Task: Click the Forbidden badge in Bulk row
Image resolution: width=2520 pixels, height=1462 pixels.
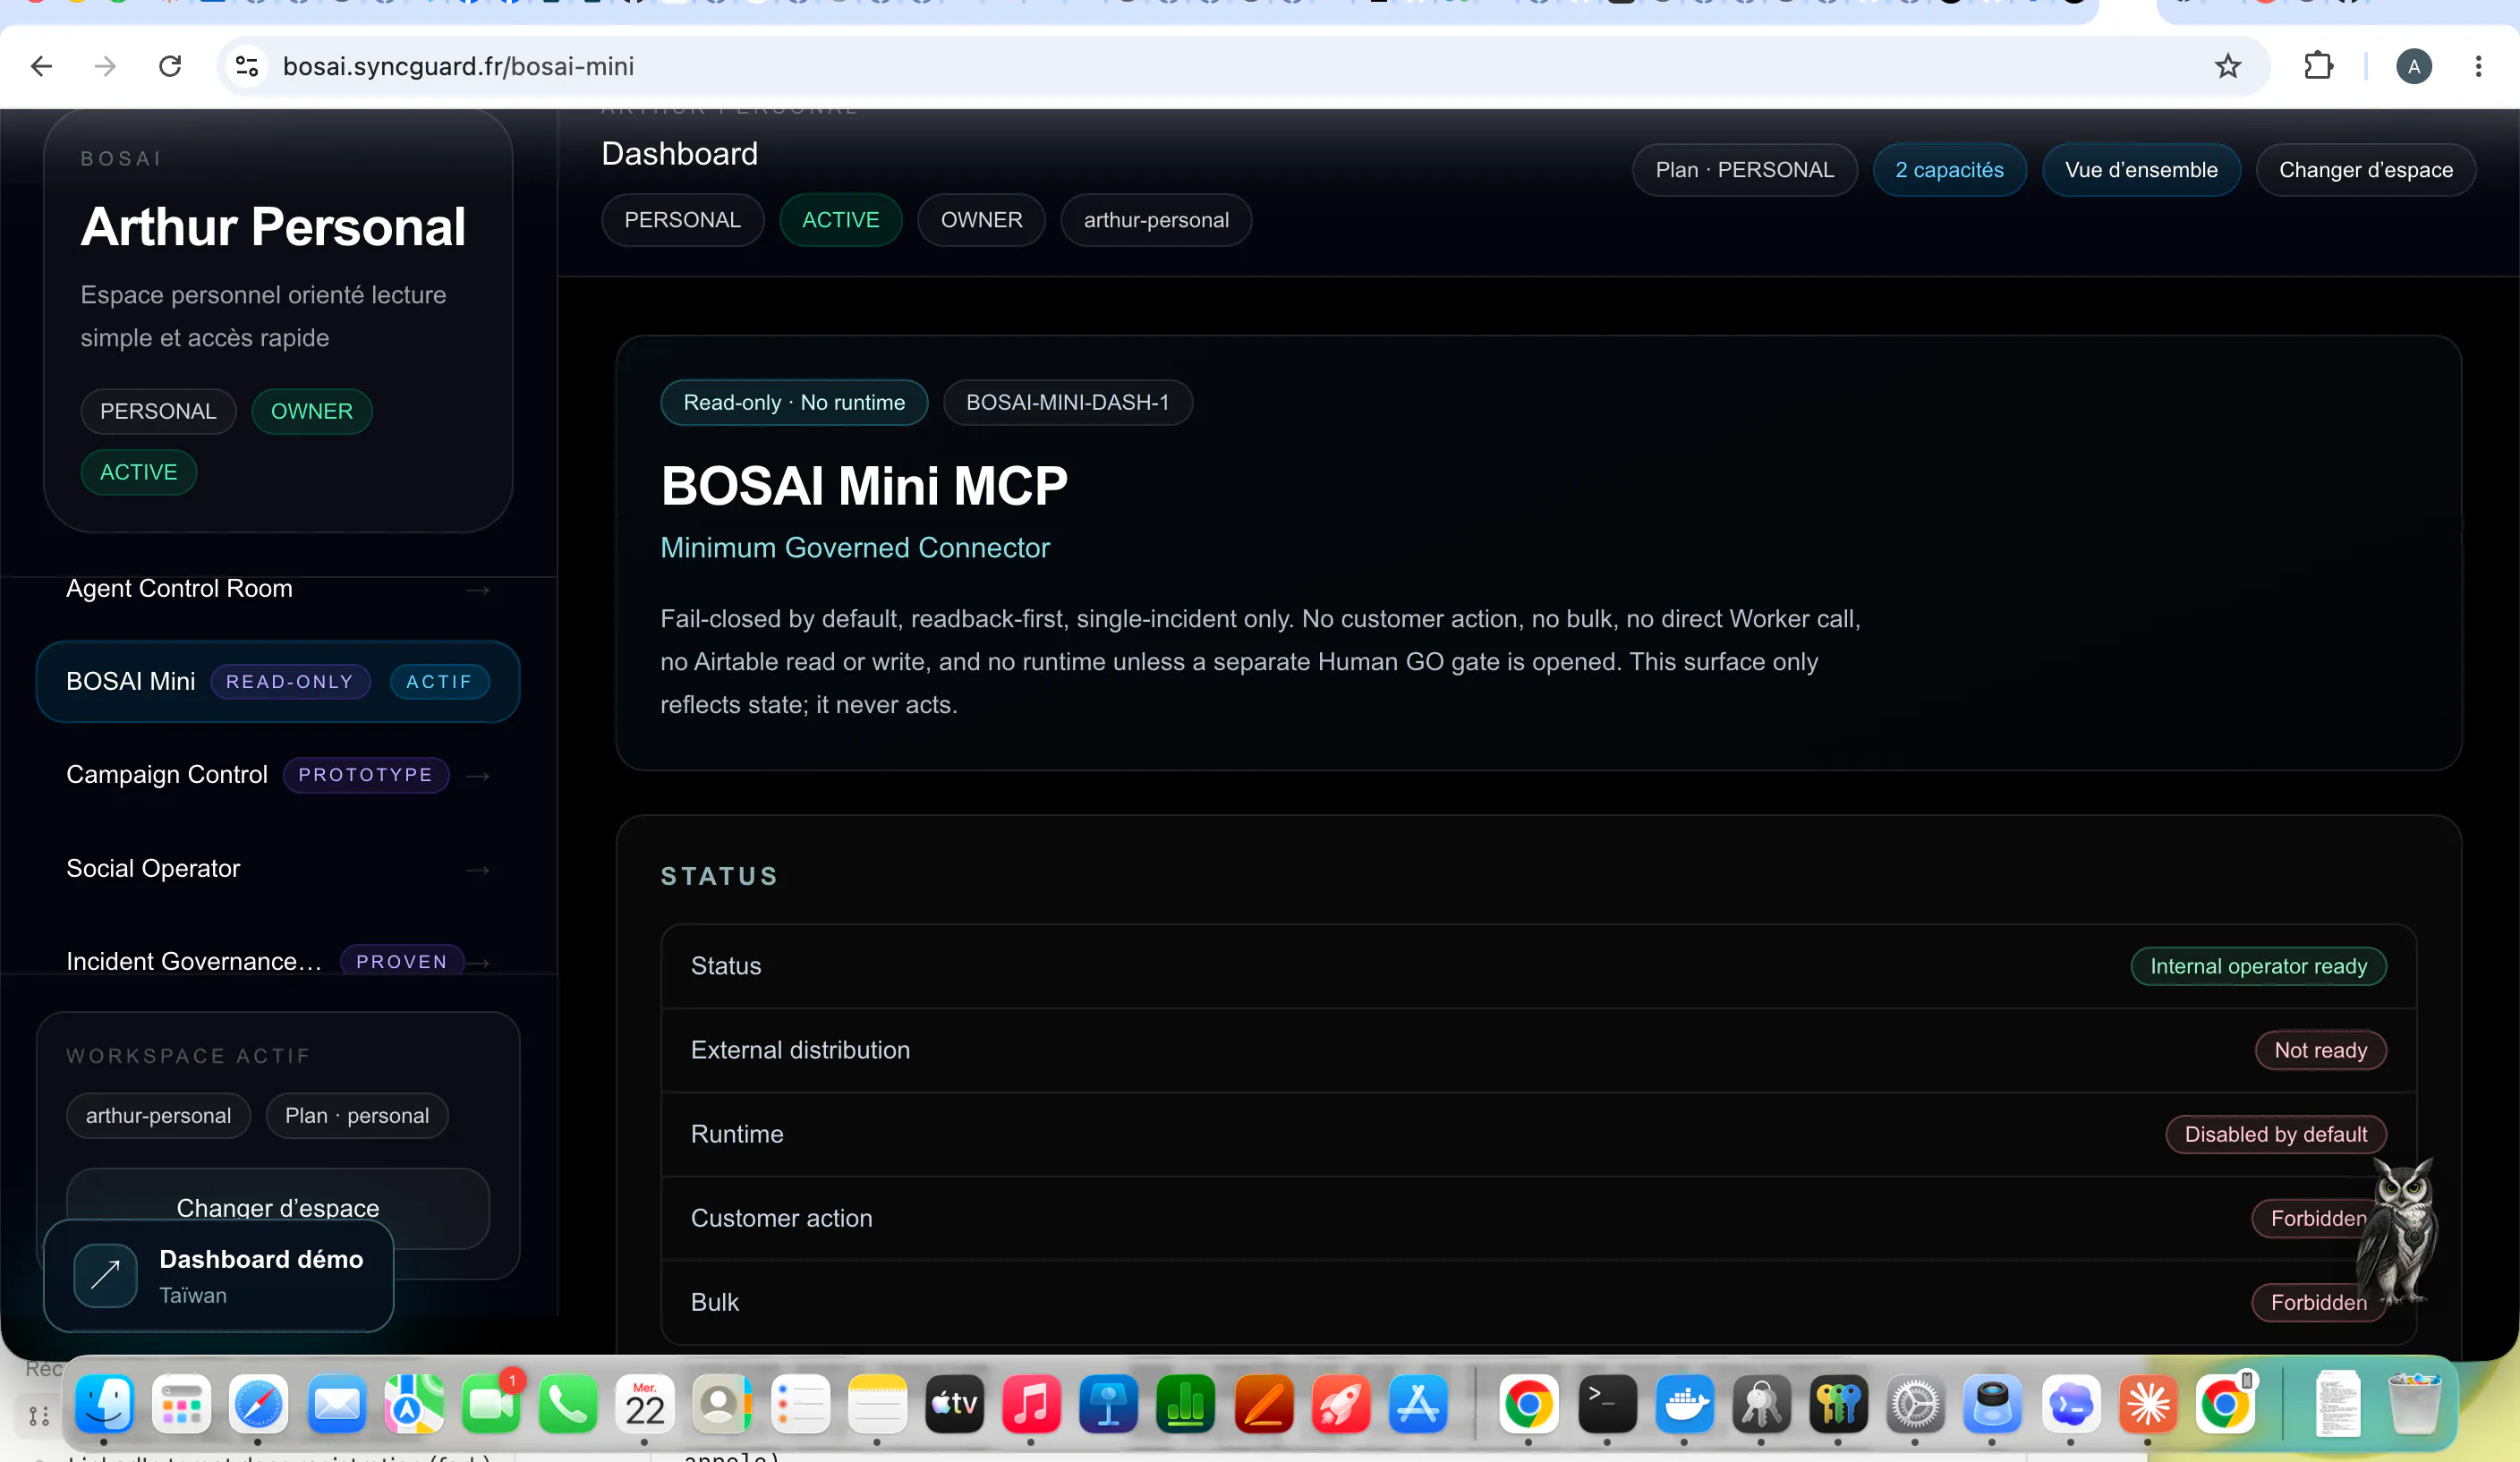Action: click(x=2318, y=1302)
